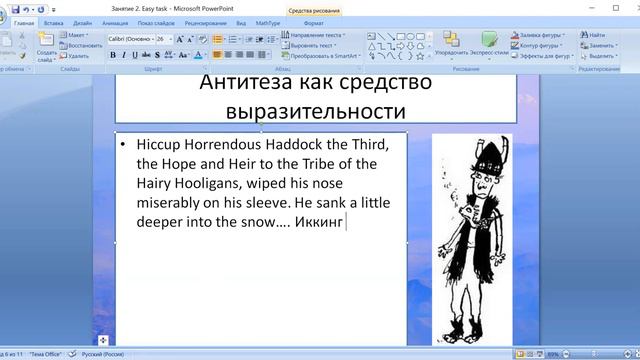Screen dimensions: 640x360
Task: Expand the shapes gallery more arrow
Action: [429, 57]
